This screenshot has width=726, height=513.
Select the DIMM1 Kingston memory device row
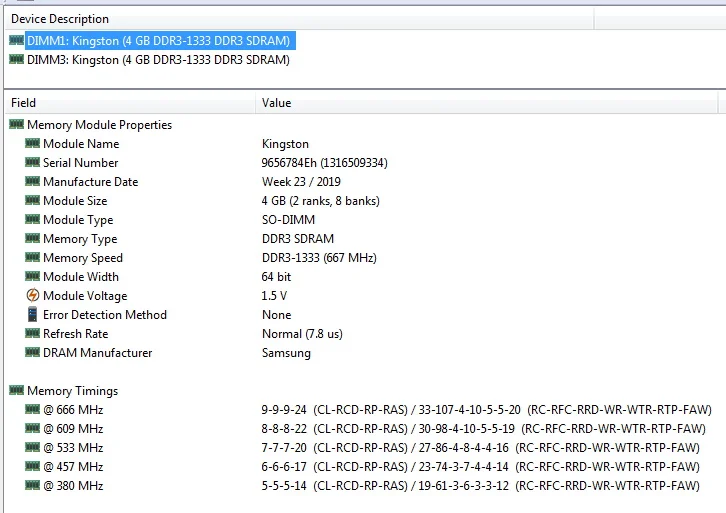point(160,41)
